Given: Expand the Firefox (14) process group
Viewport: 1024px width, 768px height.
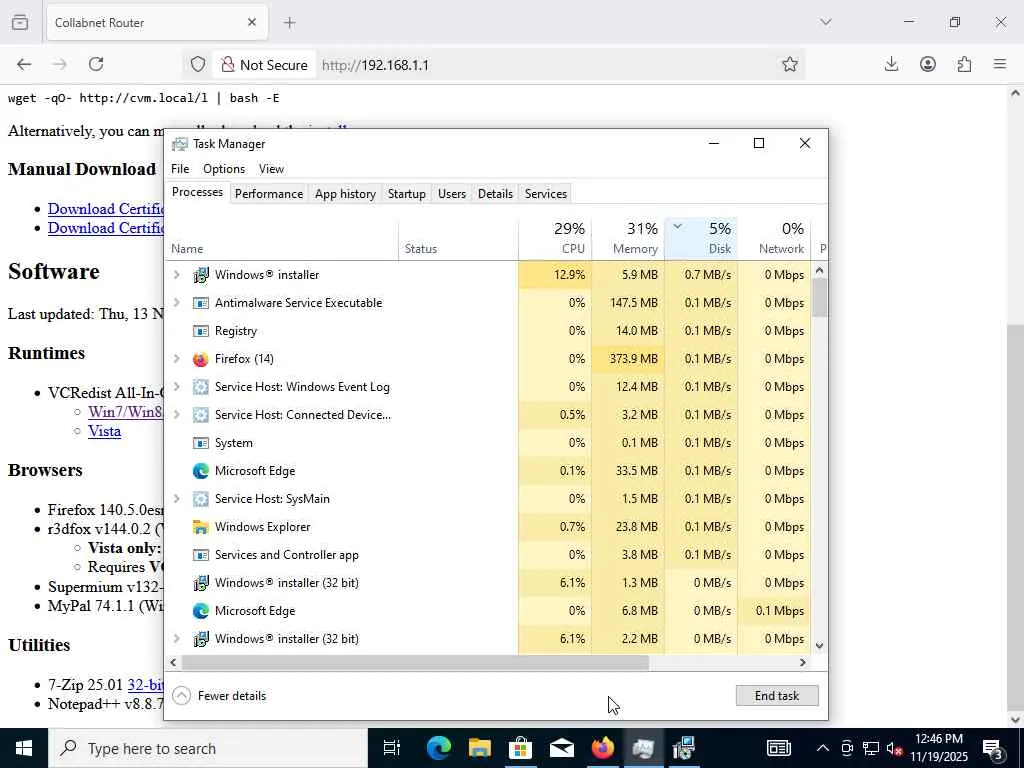Looking at the screenshot, I should (176, 359).
